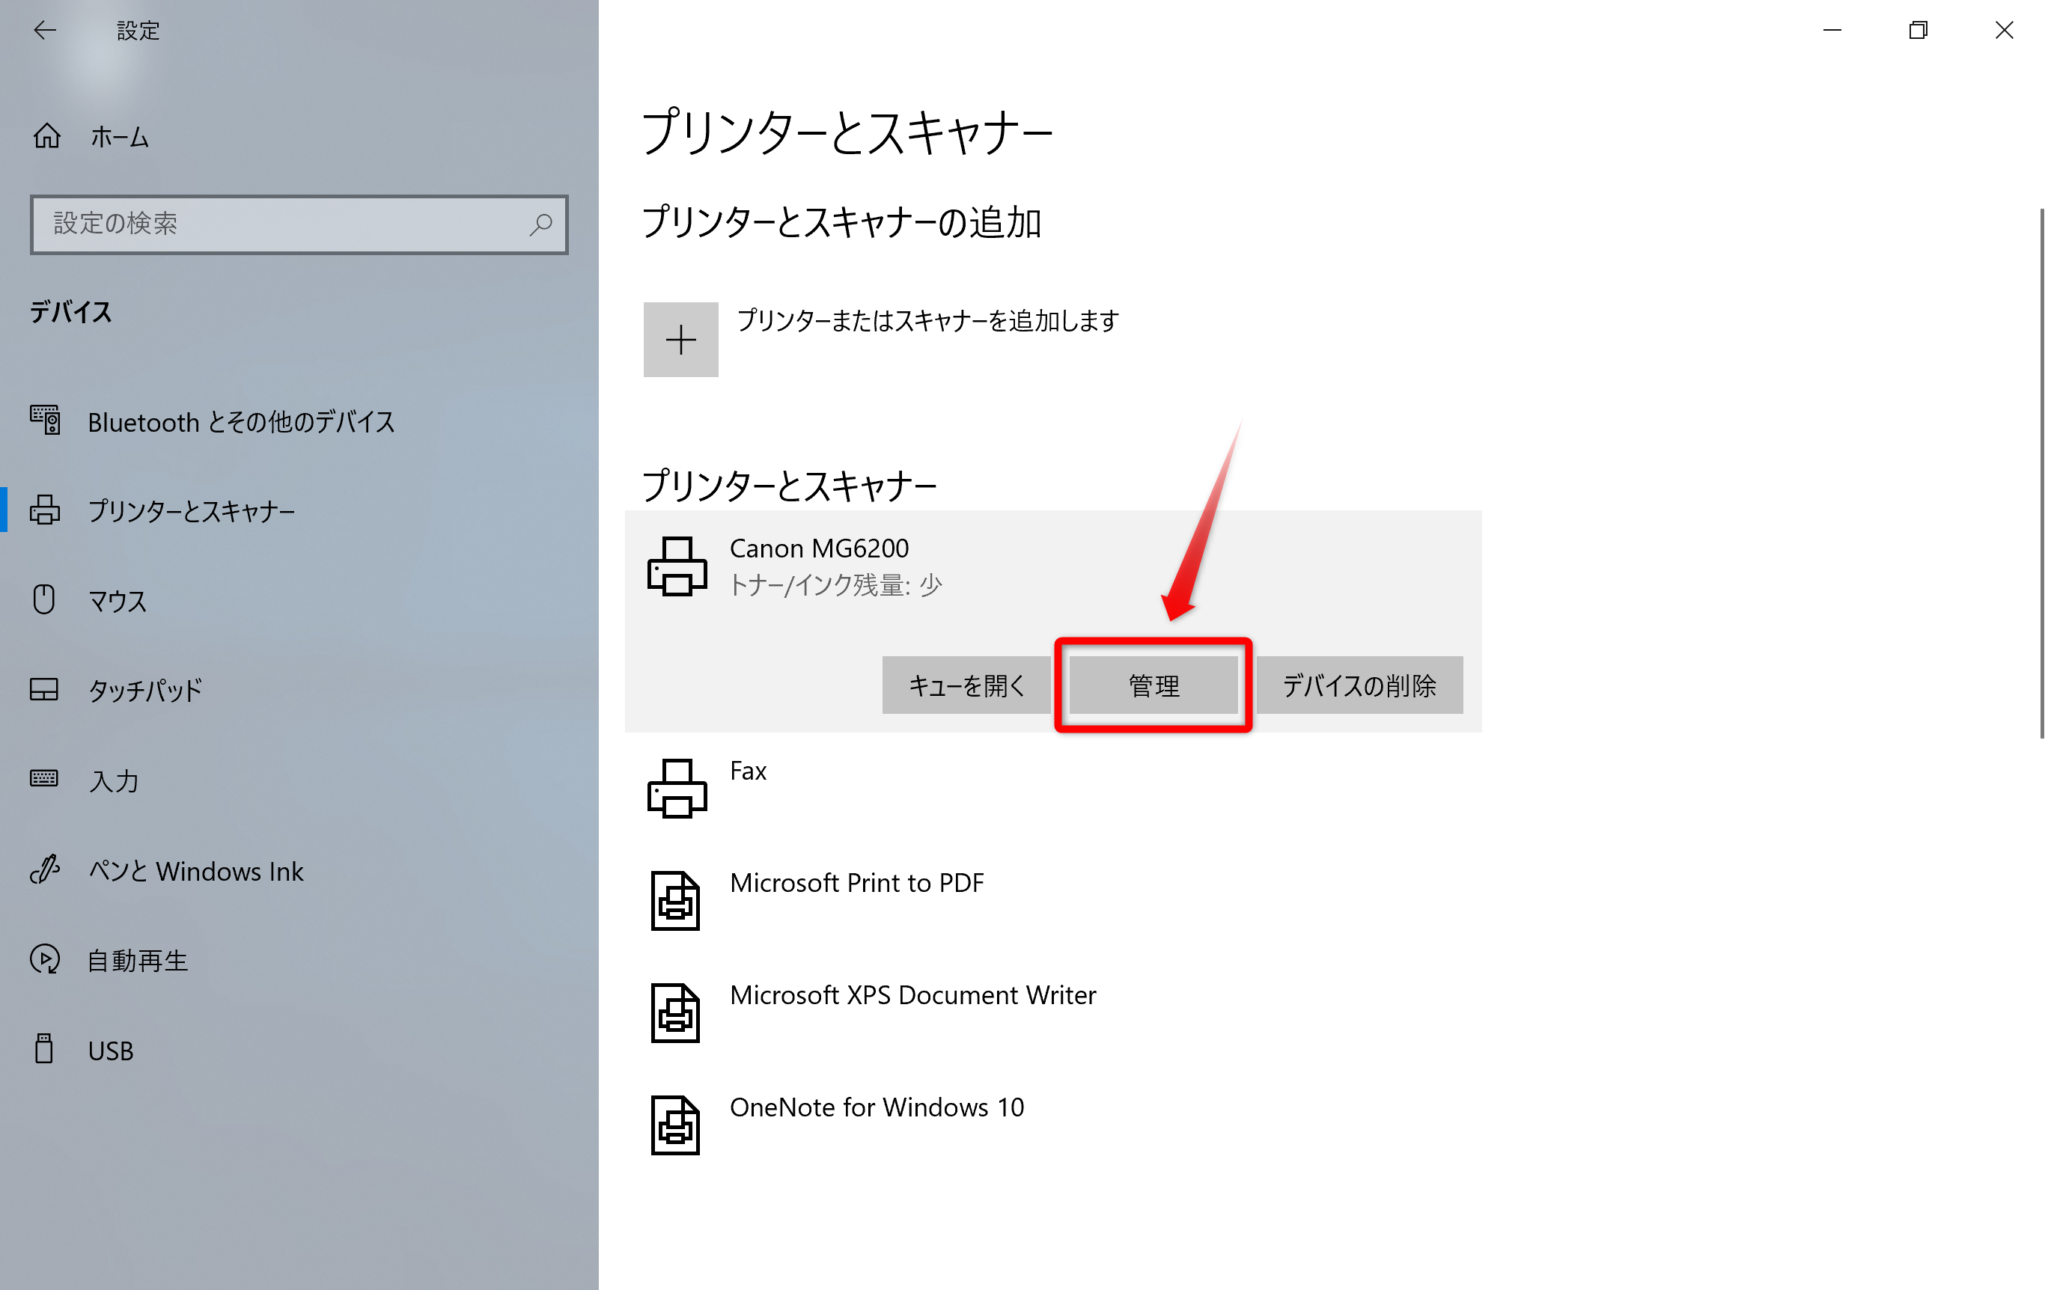The height and width of the screenshot is (1290, 2048).
Task: Select プリンターとスキャナー in the sidebar
Action: point(190,510)
